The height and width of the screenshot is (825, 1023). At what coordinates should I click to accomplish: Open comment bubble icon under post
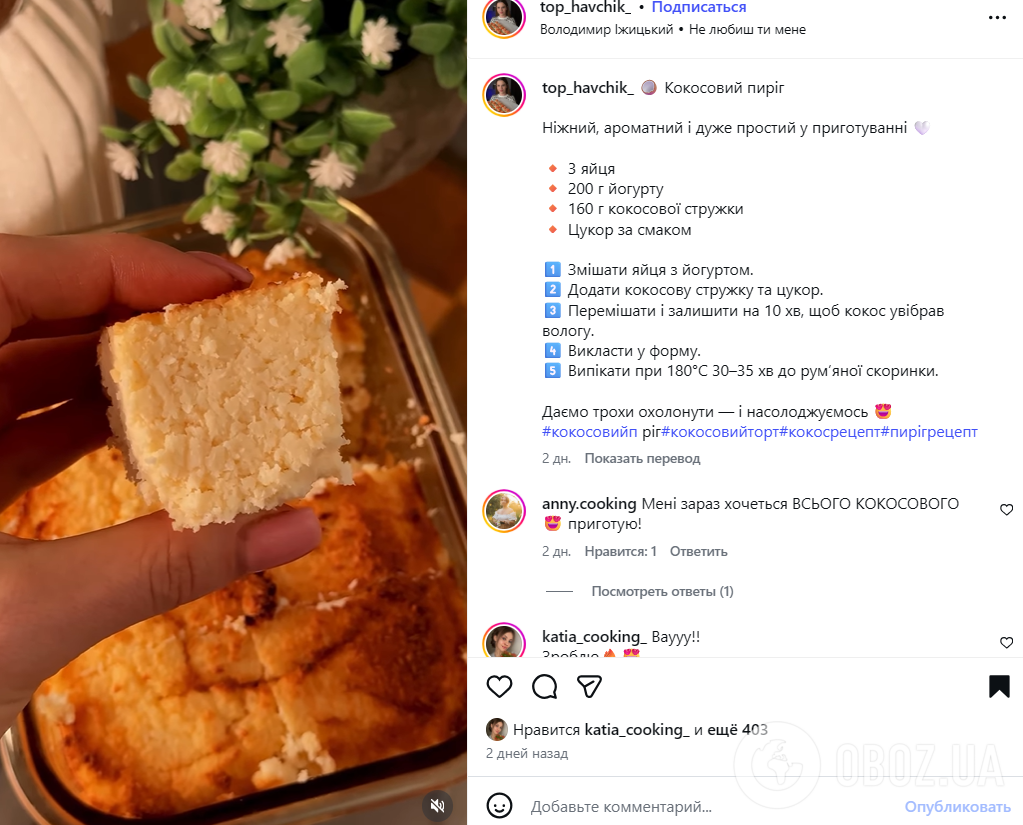544,687
